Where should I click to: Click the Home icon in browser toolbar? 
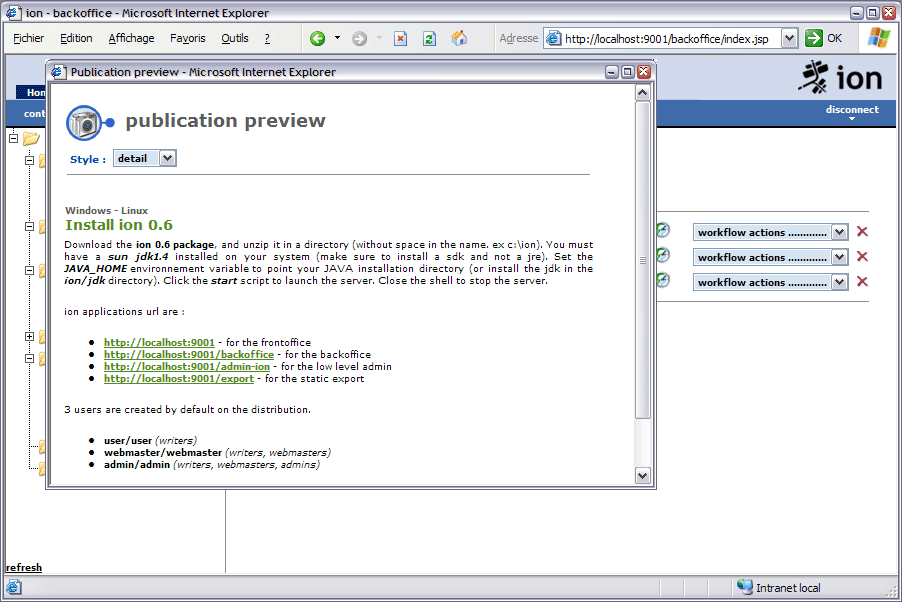[459, 39]
